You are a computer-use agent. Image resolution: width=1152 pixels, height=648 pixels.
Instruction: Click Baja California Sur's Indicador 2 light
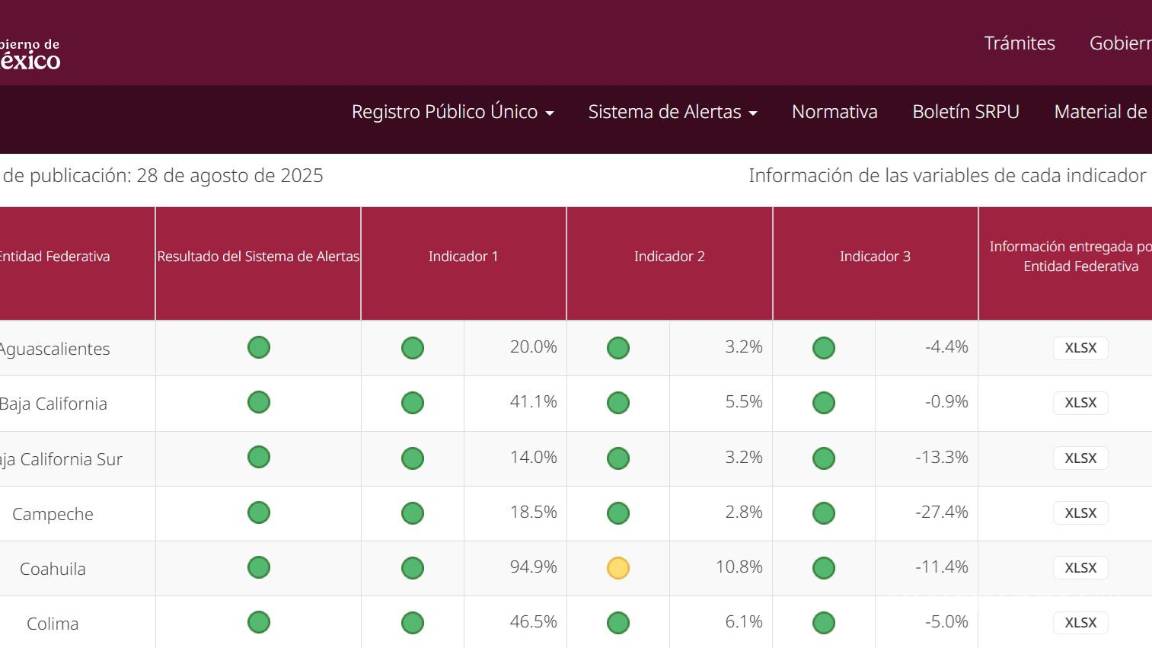click(x=618, y=458)
